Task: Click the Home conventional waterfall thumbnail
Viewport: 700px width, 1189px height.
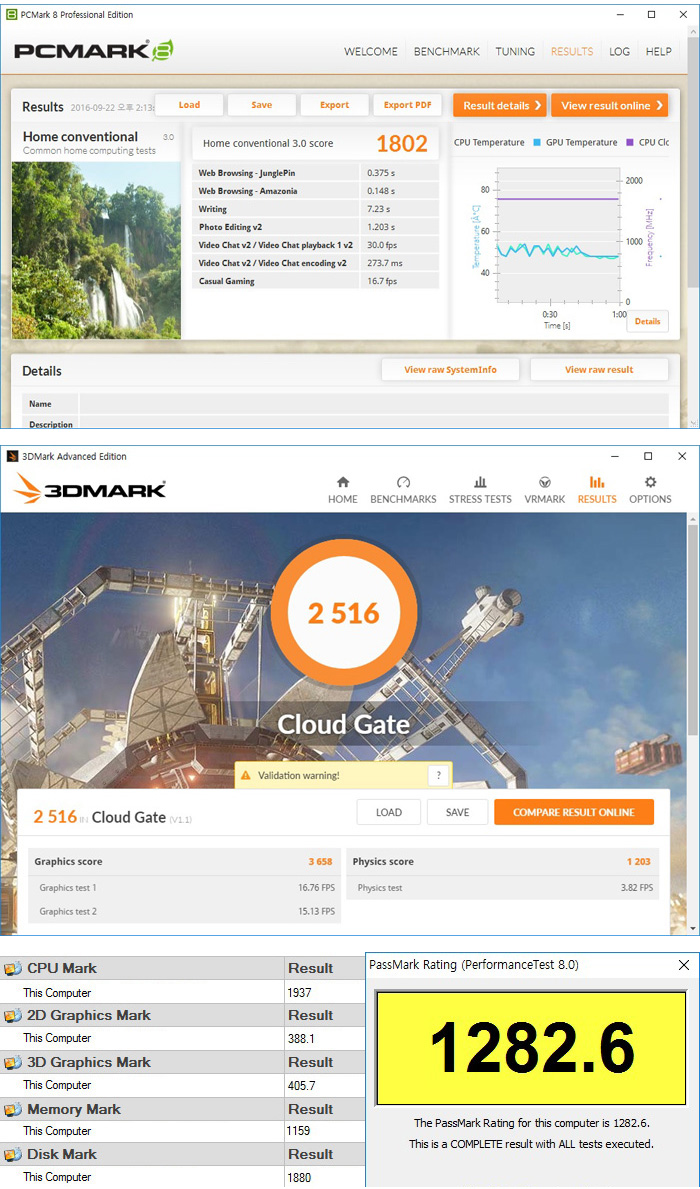Action: click(96, 249)
